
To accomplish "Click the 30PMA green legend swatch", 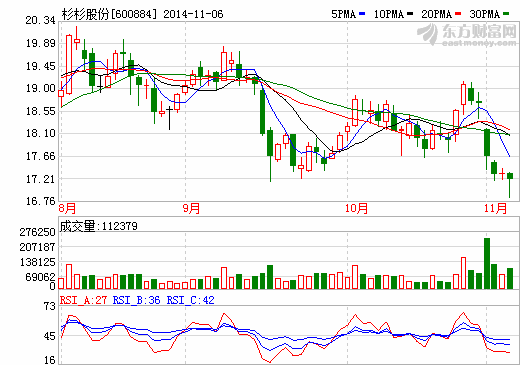I will 506,14.
